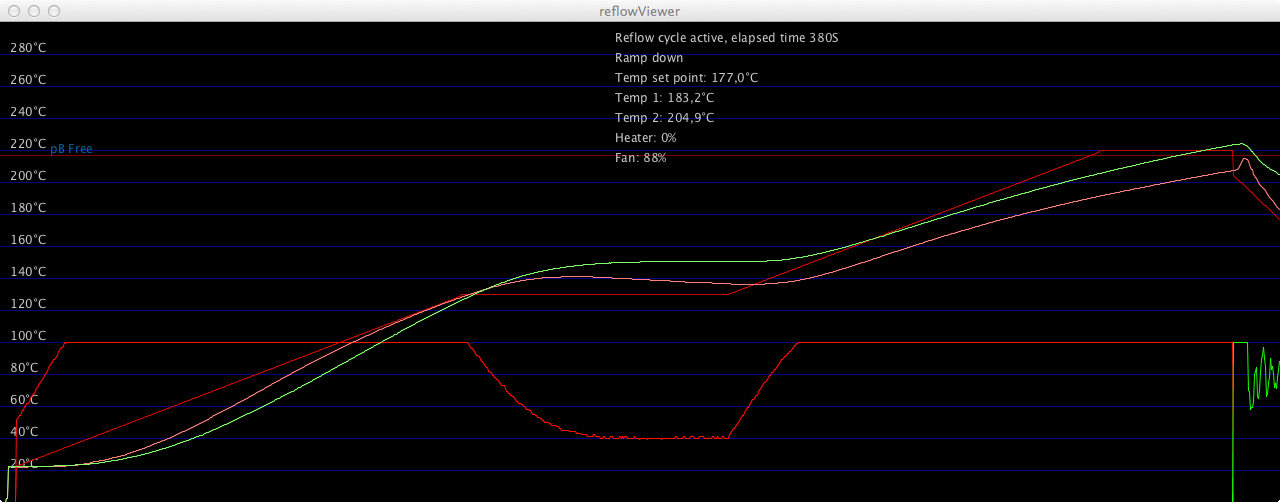Screen dimensions: 1280x502
Task: Click the 20°C axis label
Action: coord(24,464)
